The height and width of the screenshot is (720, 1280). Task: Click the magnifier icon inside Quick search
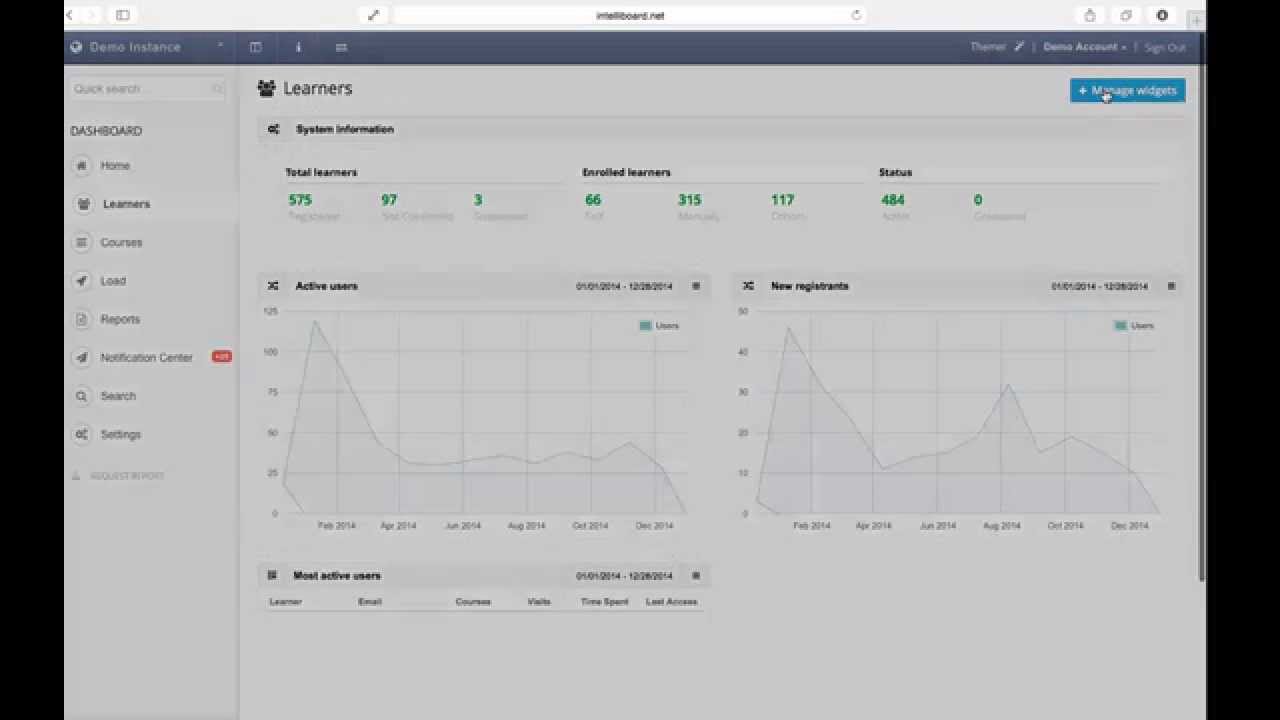(x=217, y=89)
